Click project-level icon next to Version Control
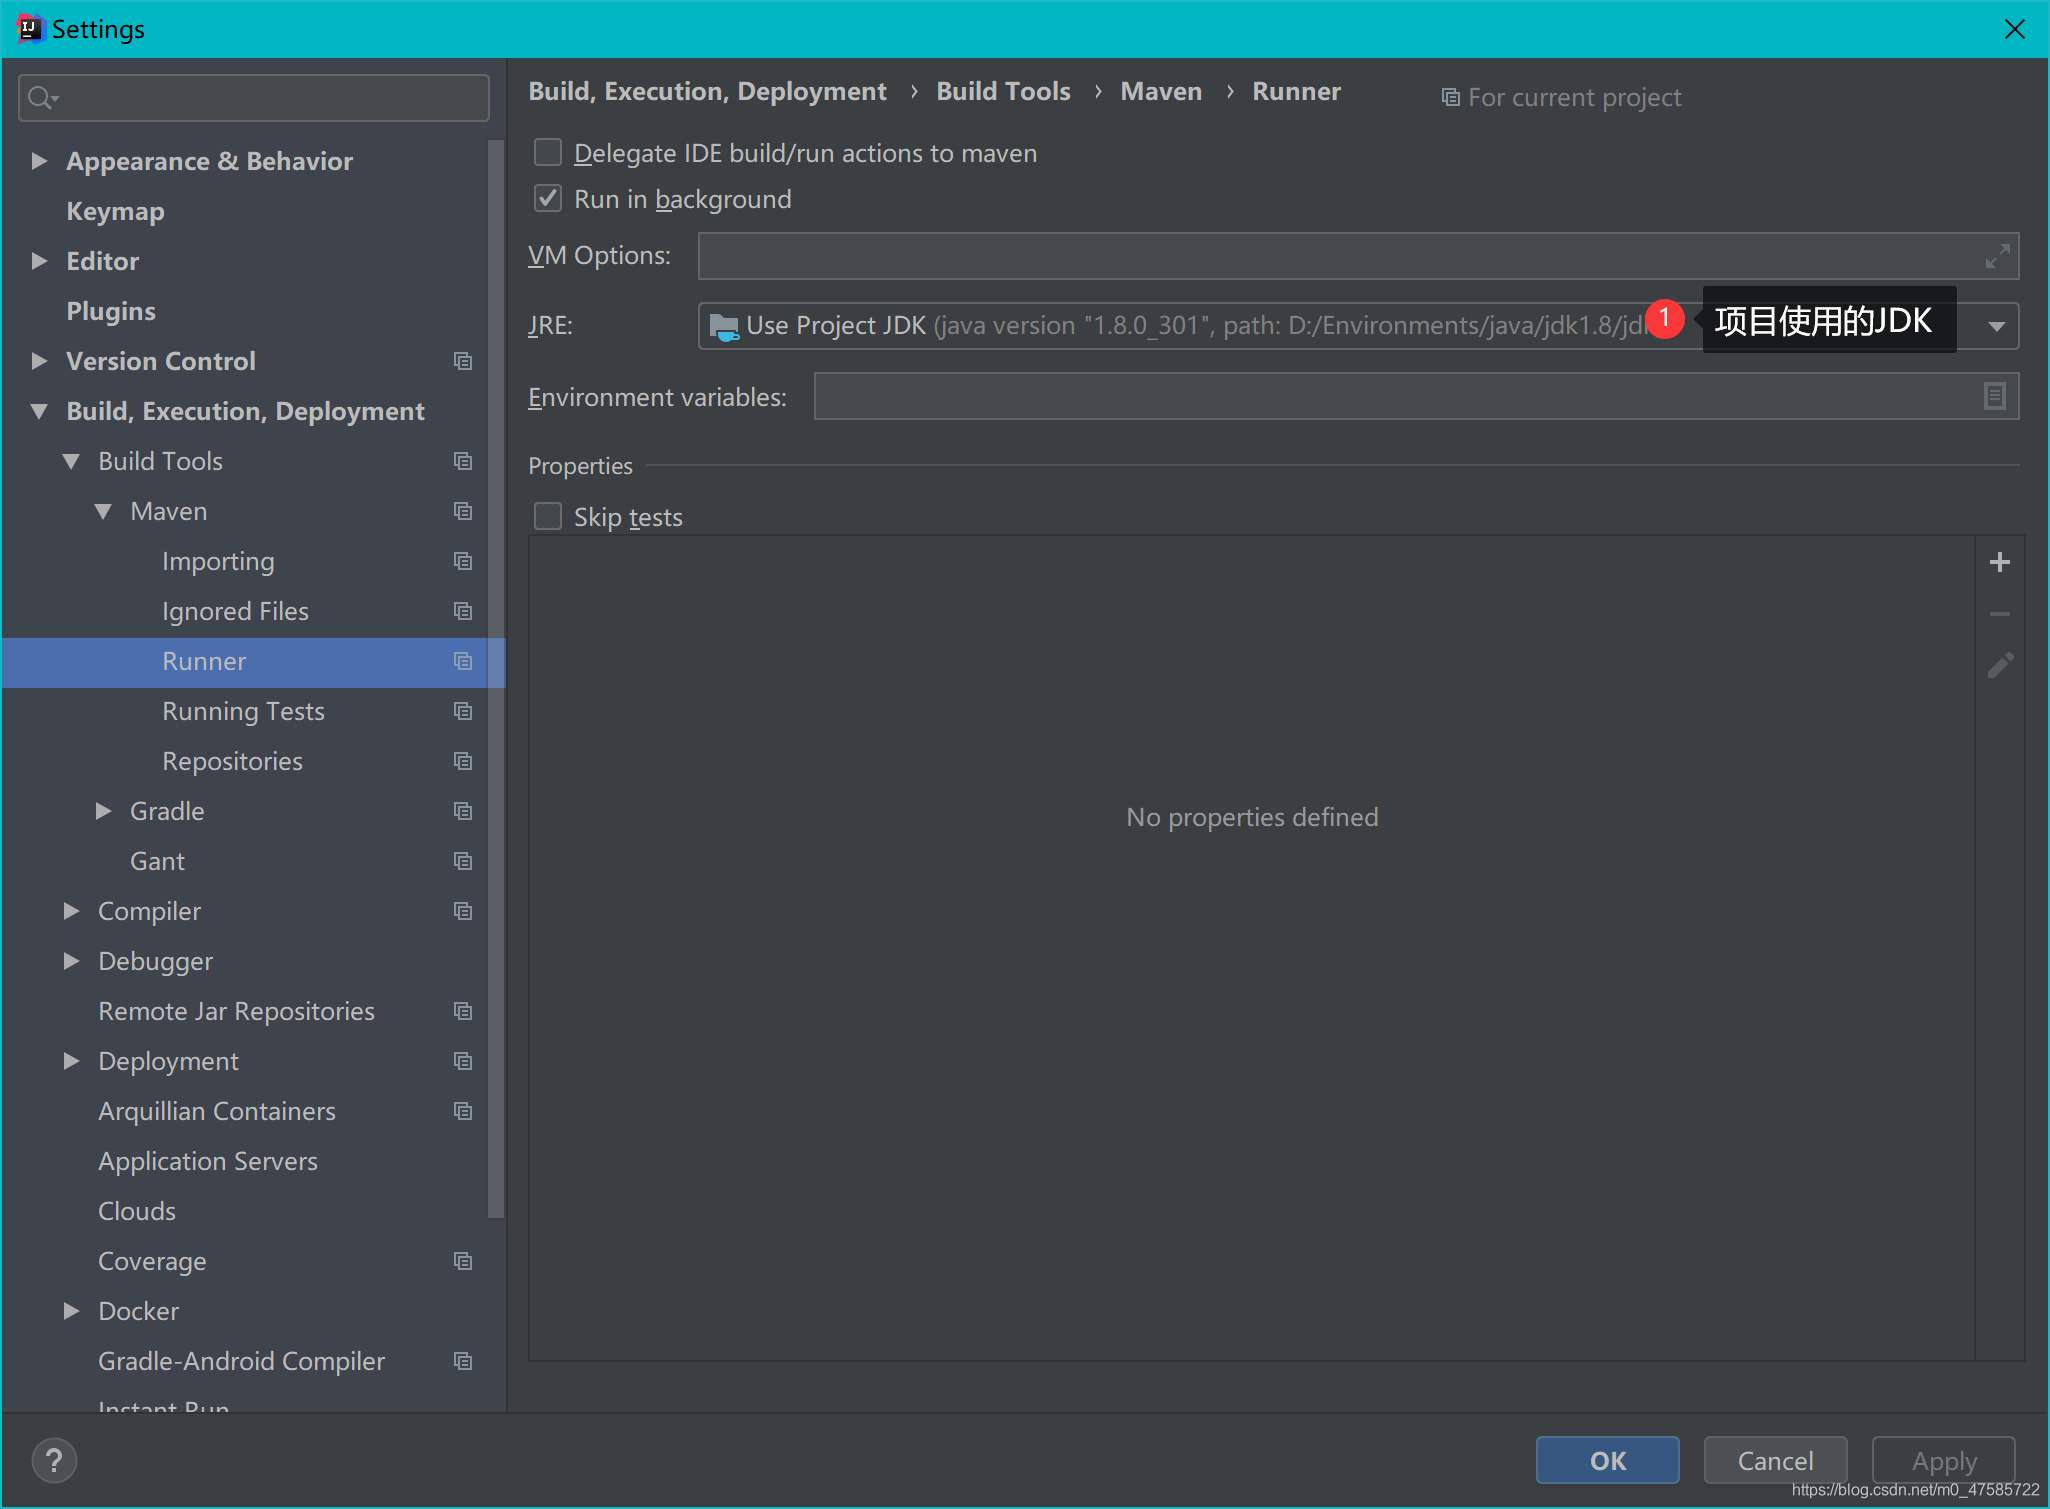This screenshot has width=2050, height=1509. point(462,361)
